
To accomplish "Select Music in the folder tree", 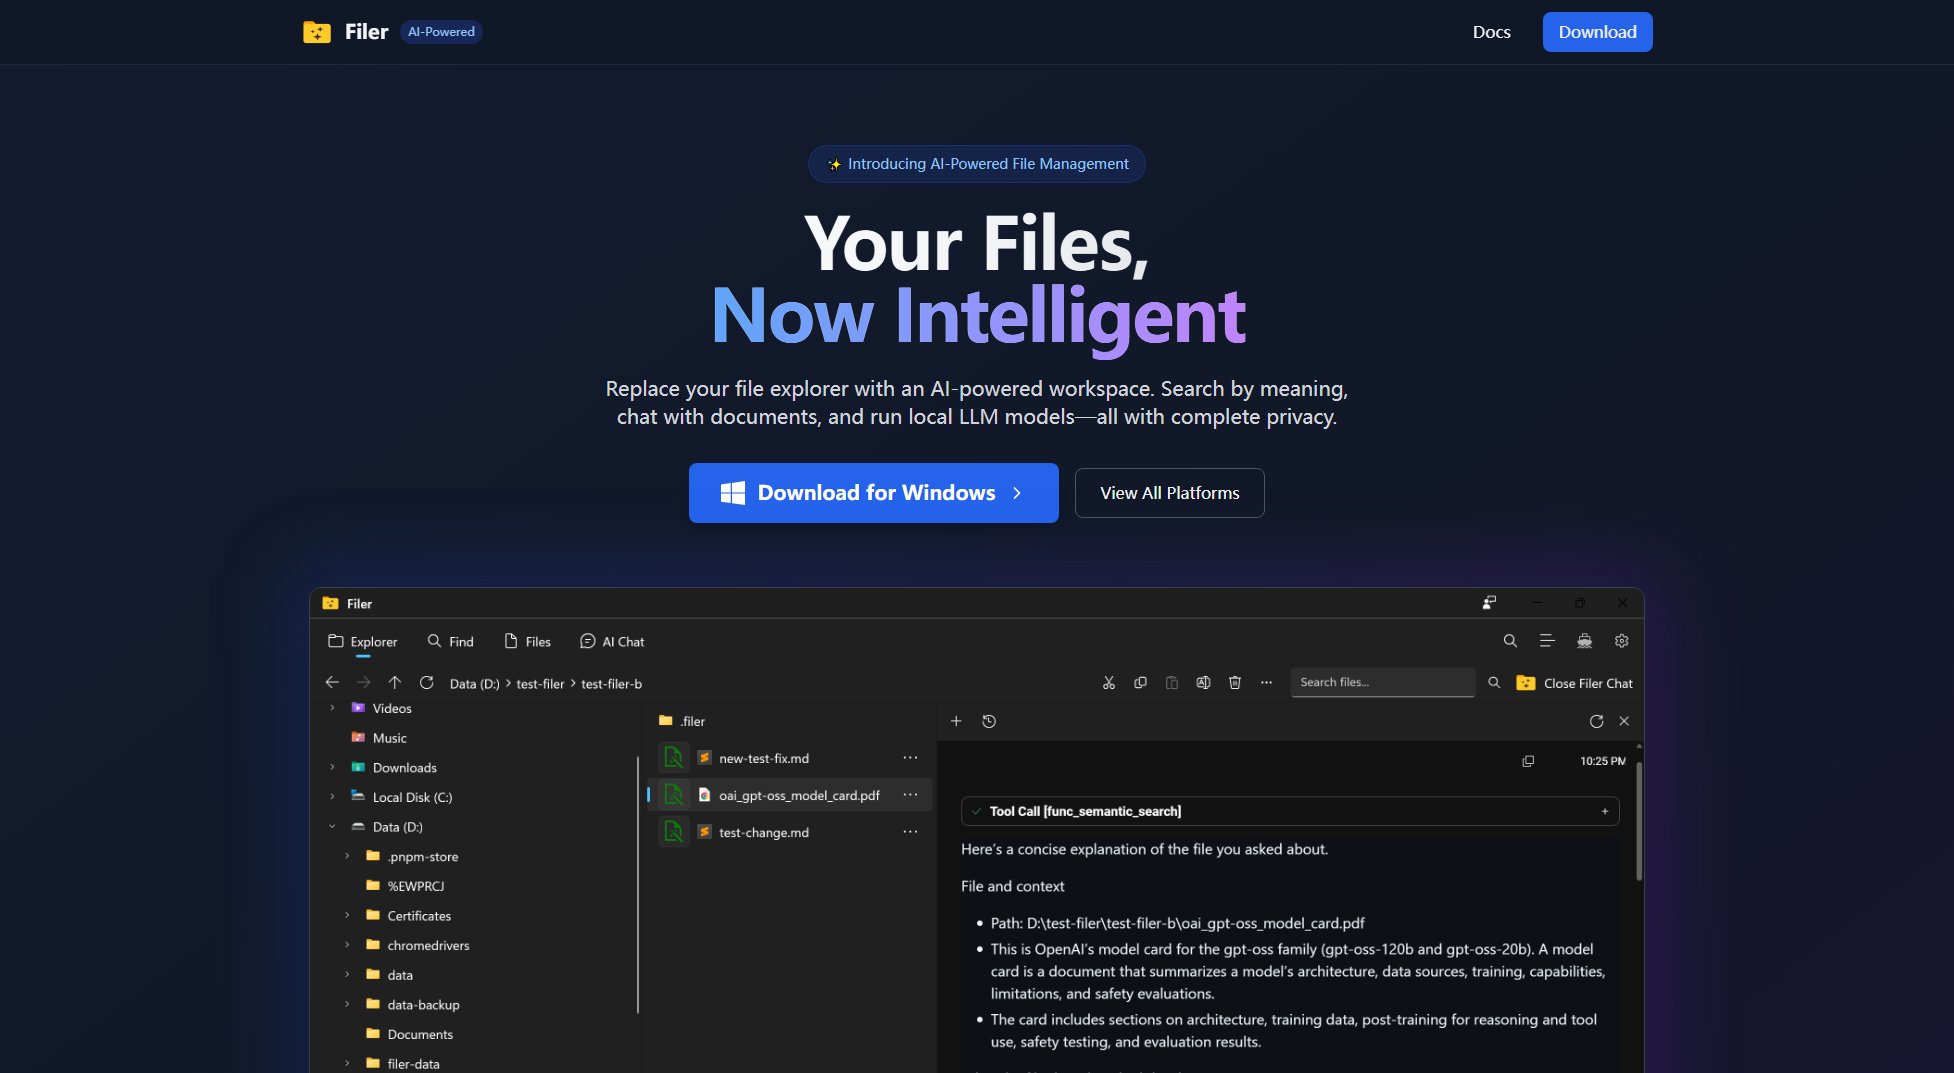I will click(390, 738).
